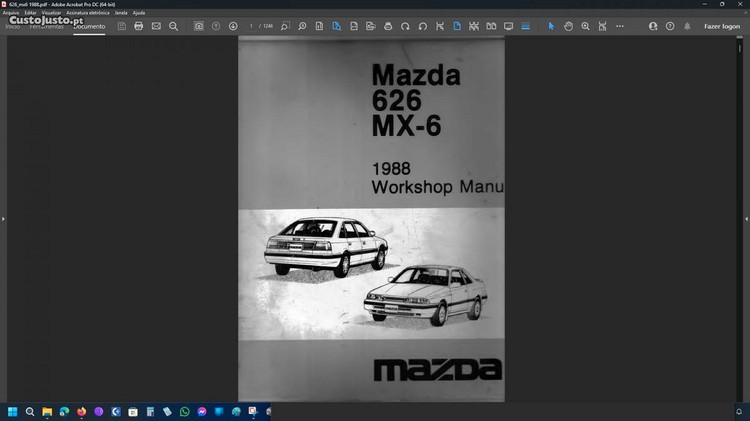Viewport: 750px width, 421px height.
Task: Click the print icon in the toolbar
Action: tap(138, 26)
